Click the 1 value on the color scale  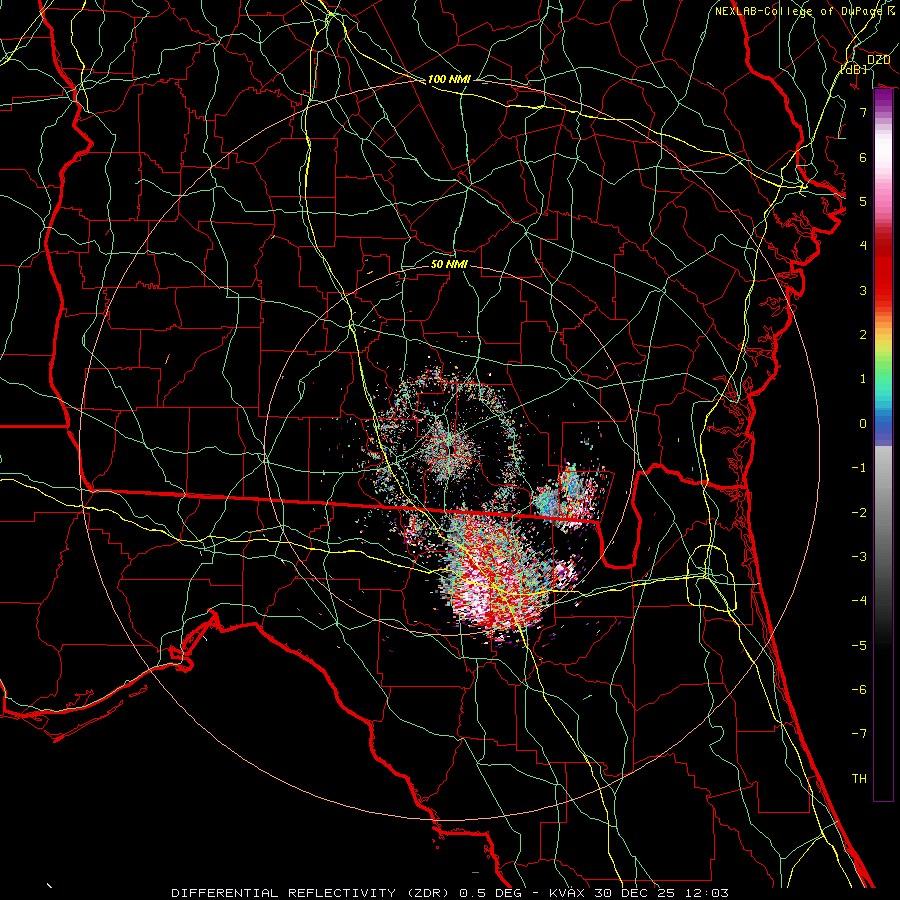863,379
